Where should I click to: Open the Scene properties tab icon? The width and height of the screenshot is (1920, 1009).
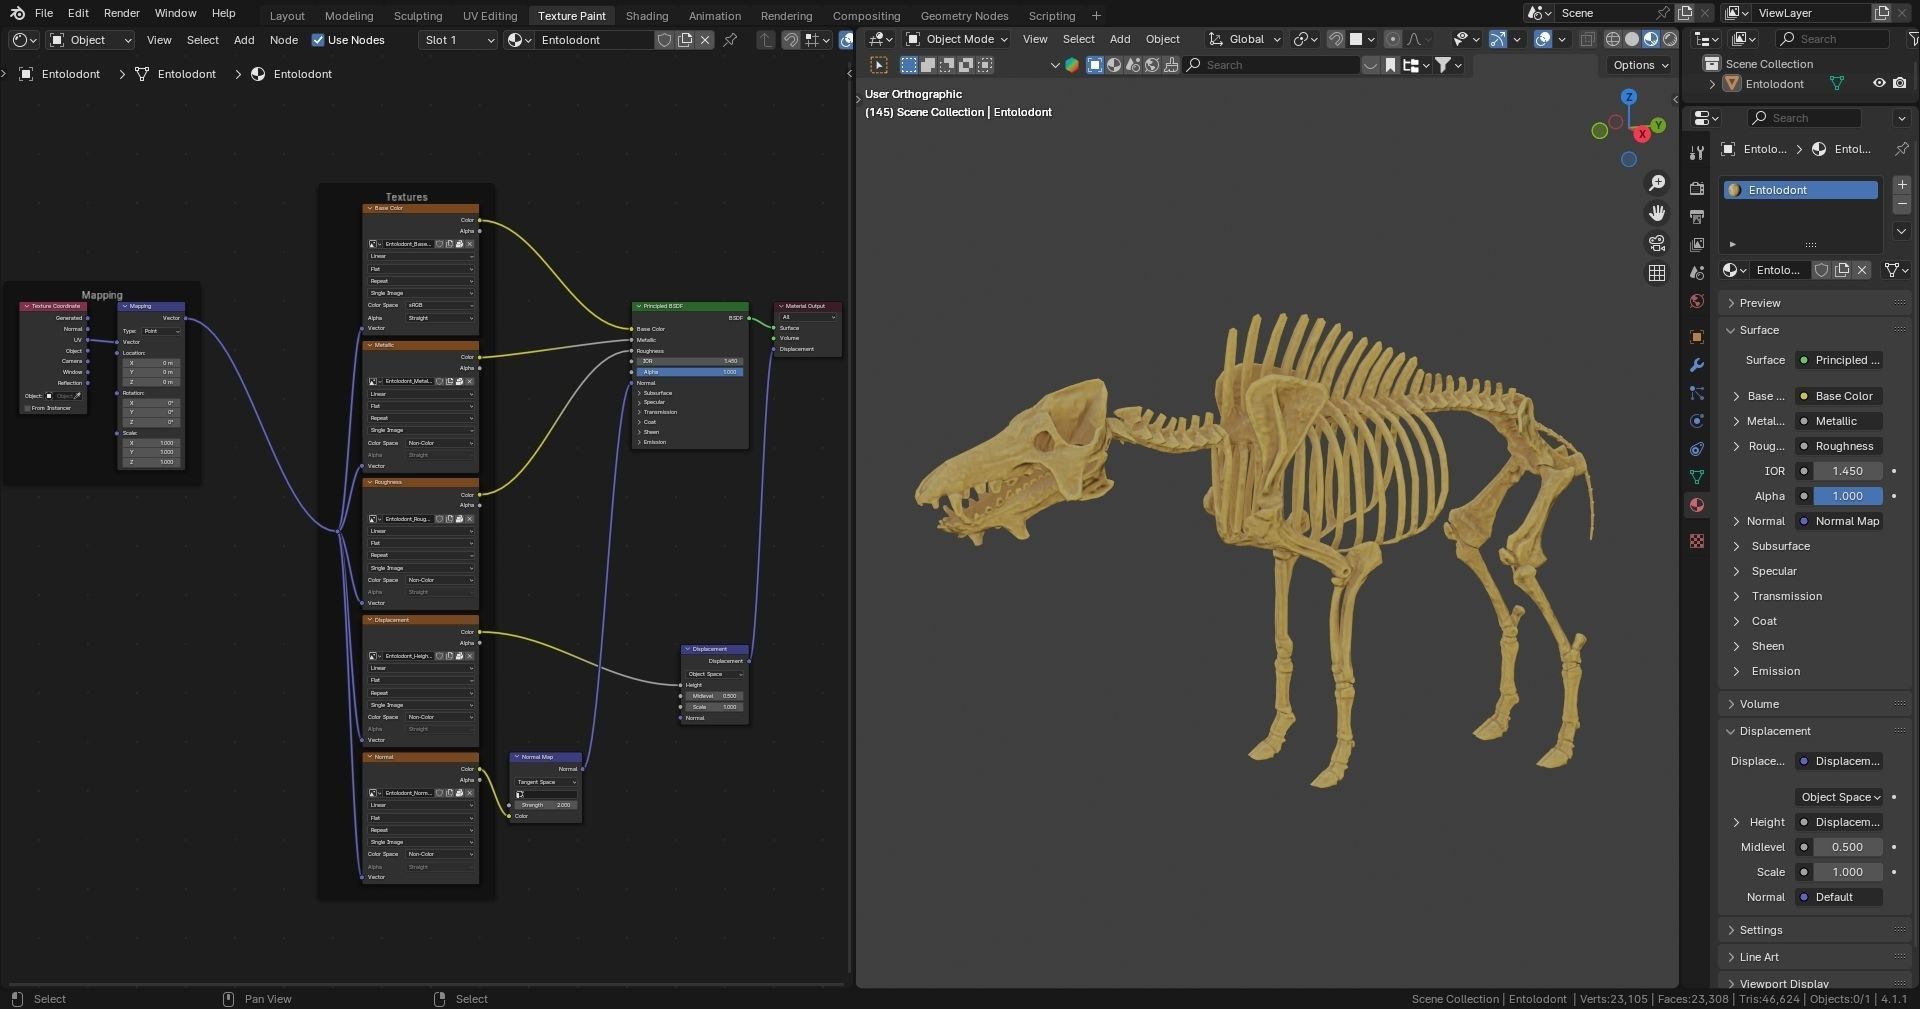click(1696, 272)
